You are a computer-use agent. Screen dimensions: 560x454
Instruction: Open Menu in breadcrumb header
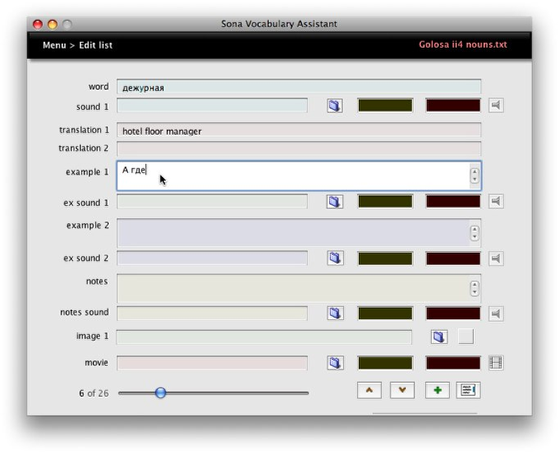(54, 45)
